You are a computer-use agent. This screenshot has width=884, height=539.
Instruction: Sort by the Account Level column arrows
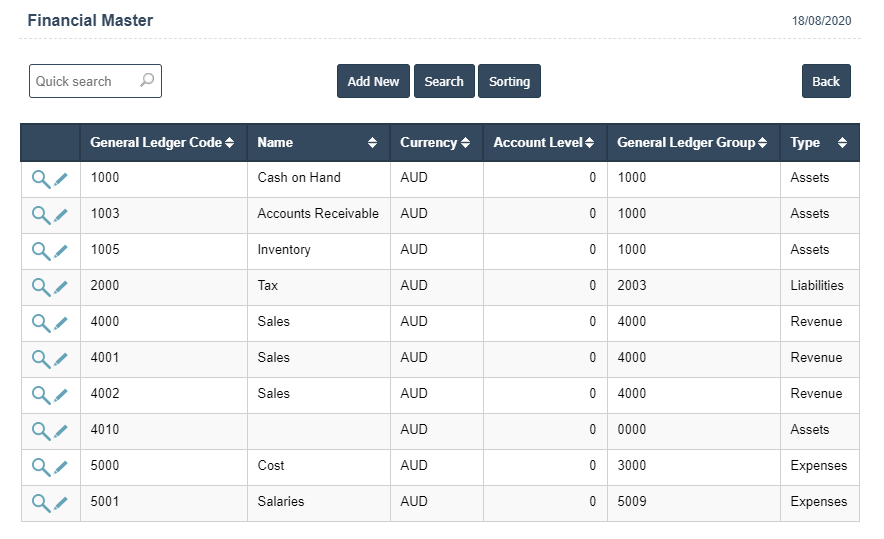click(x=589, y=143)
